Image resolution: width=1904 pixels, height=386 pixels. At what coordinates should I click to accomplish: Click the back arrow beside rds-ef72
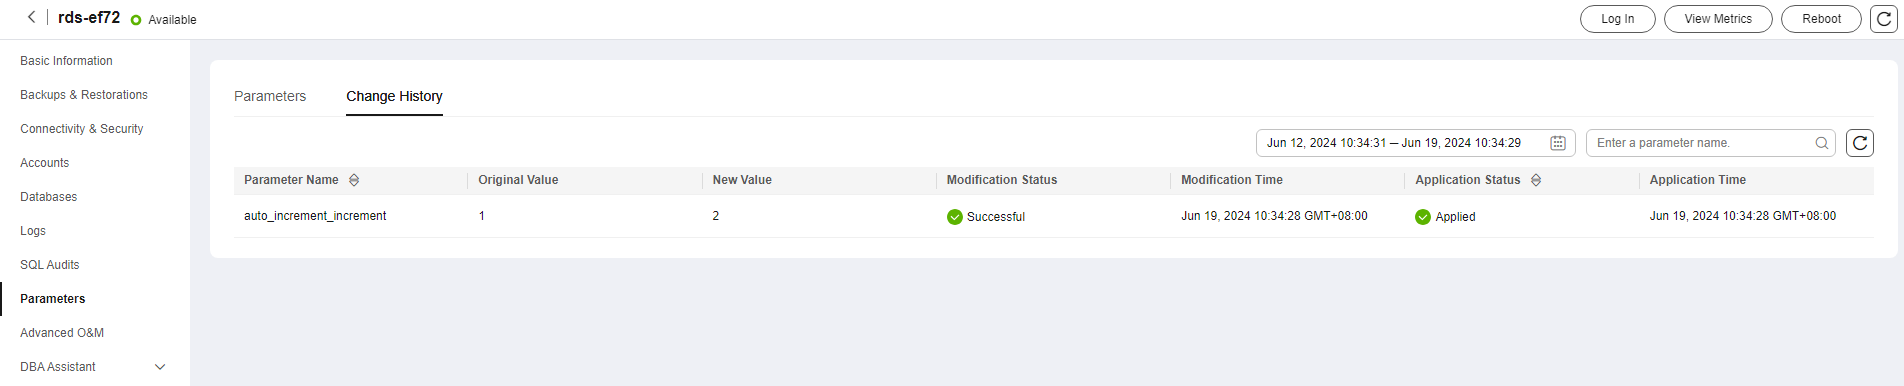pos(32,17)
